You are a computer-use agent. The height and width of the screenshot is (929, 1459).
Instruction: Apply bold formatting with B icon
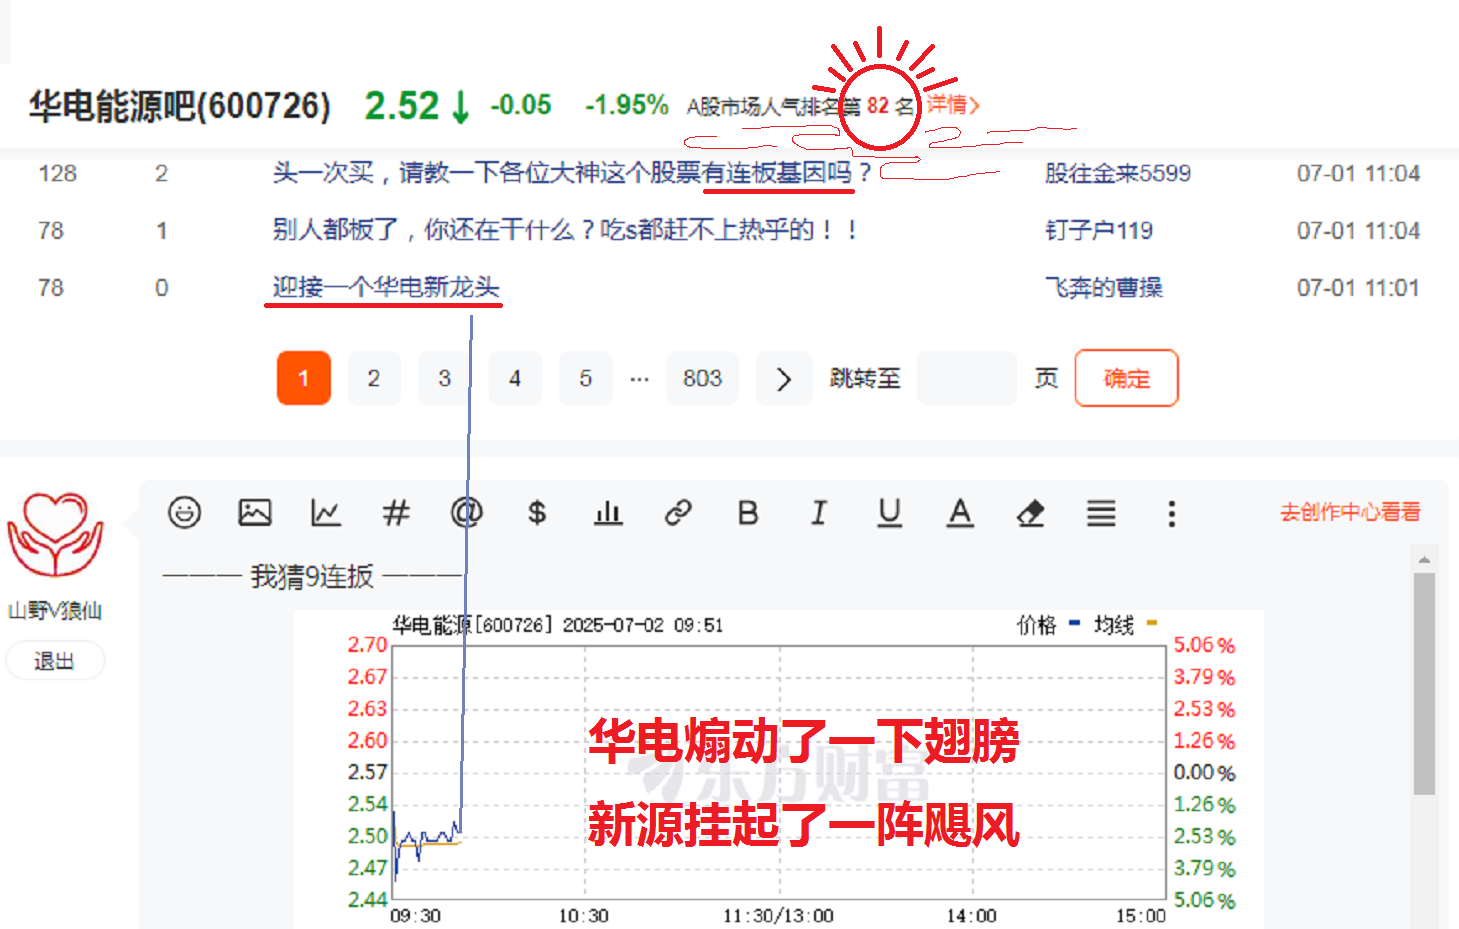(748, 513)
